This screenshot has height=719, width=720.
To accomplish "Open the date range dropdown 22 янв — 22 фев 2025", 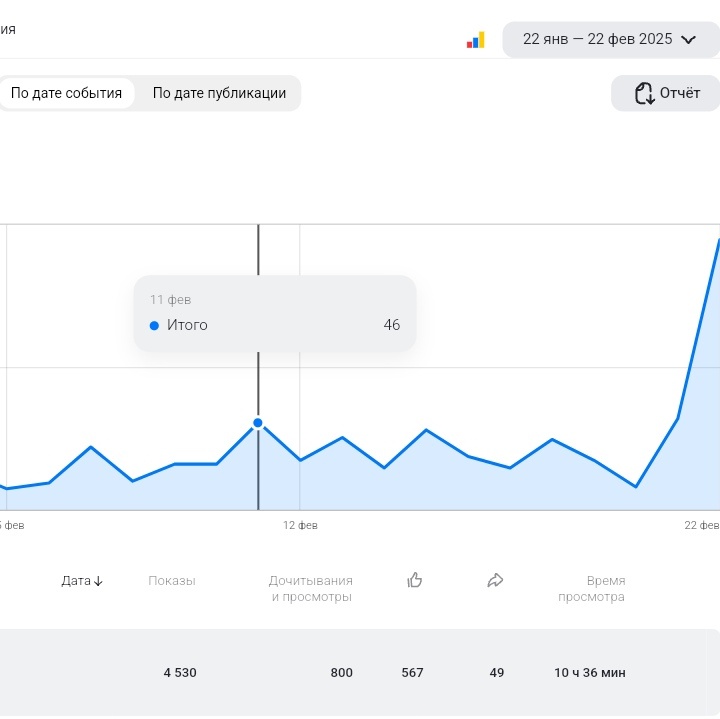I will 611,39.
